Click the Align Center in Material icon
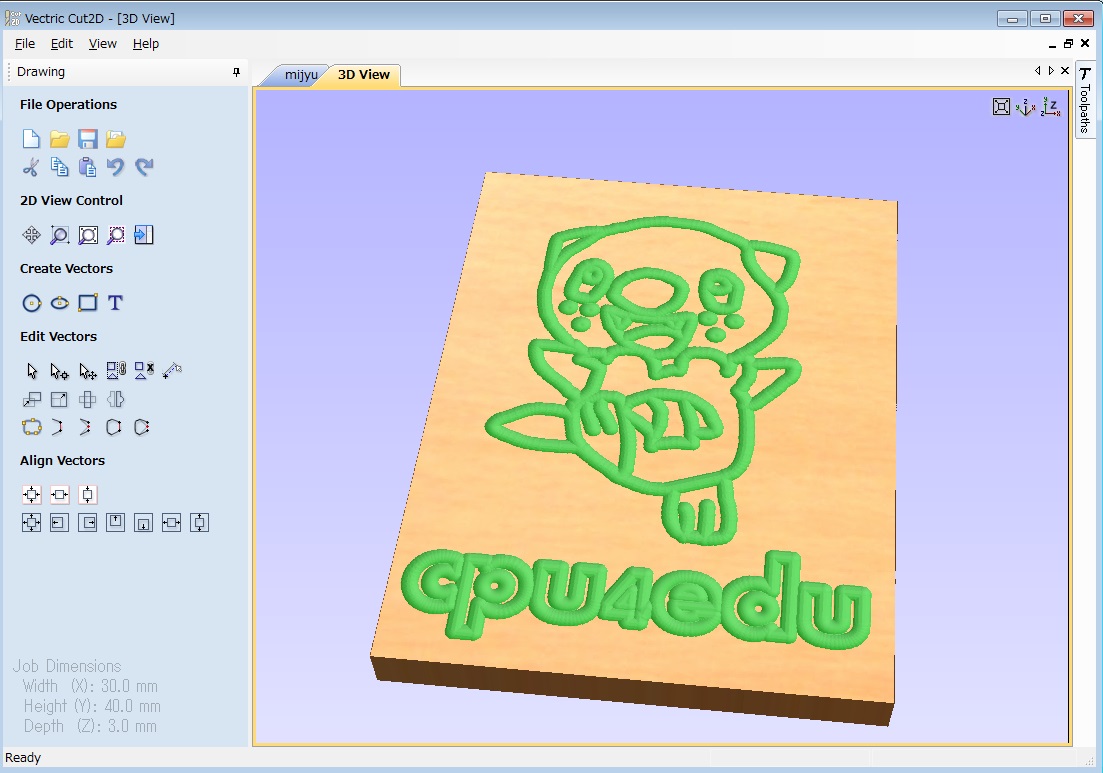 click(32, 495)
